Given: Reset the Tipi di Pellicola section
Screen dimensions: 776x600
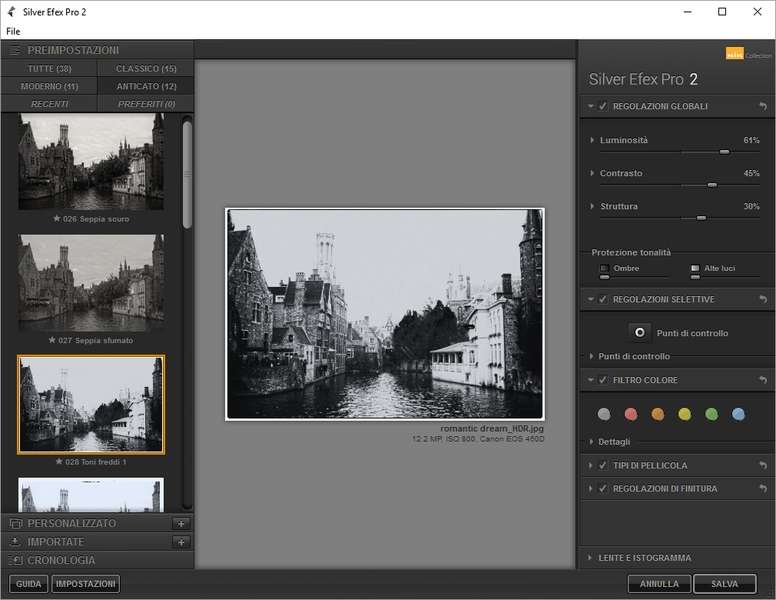Looking at the screenshot, I should [763, 465].
